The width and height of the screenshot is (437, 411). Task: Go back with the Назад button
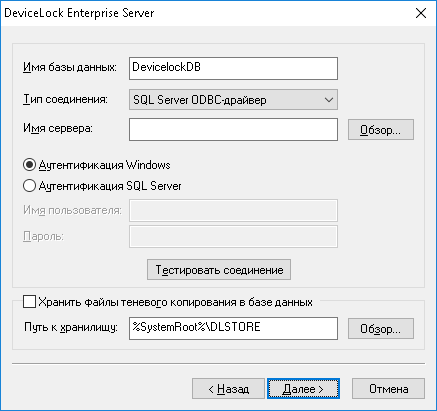[x=228, y=389]
